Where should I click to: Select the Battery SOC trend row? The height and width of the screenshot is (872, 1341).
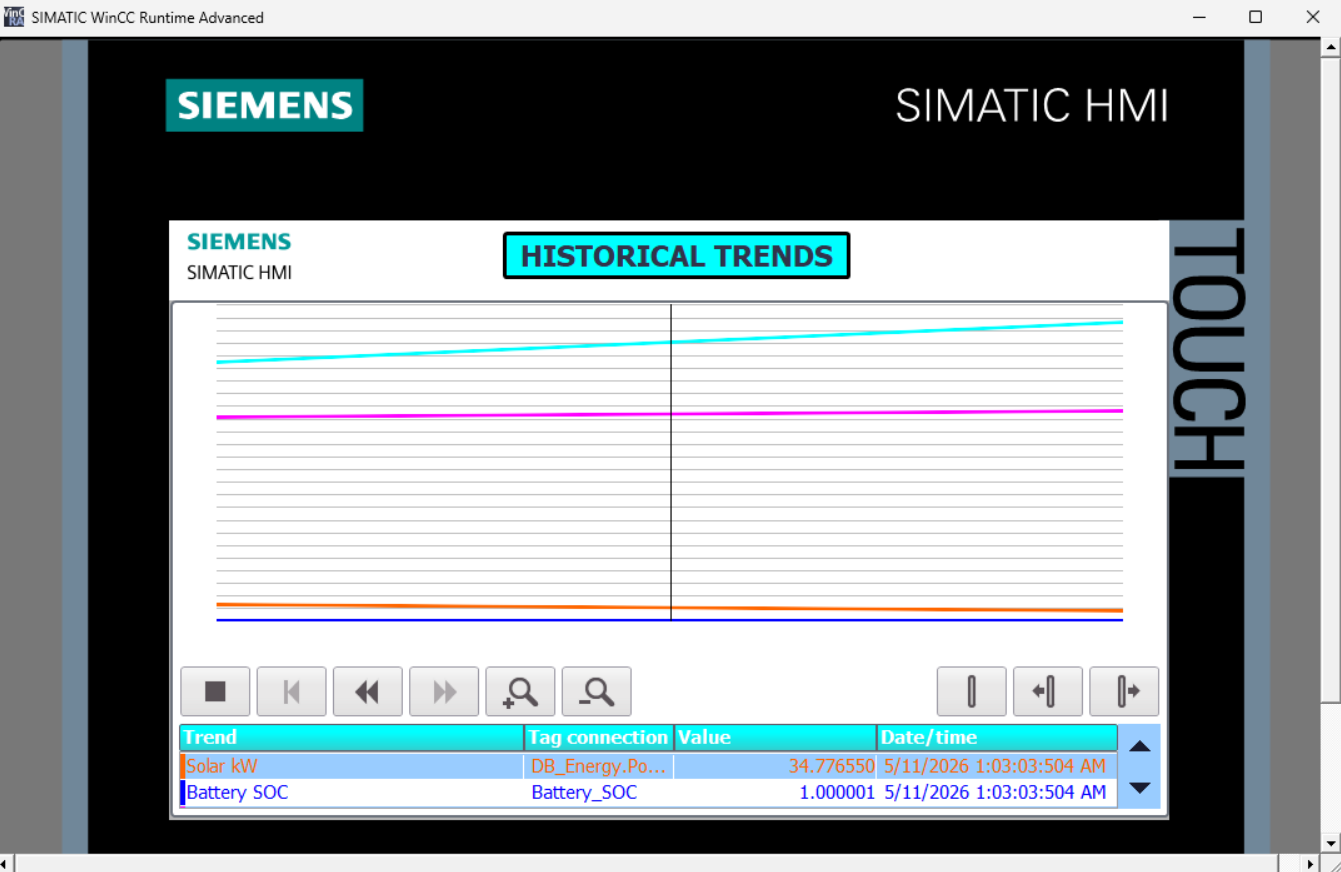648,793
